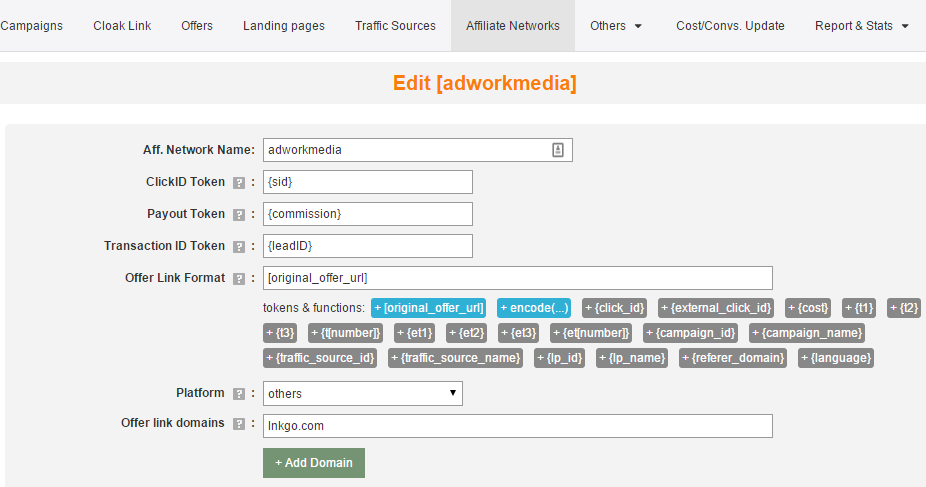Click the ClickID Token input field

point(367,182)
